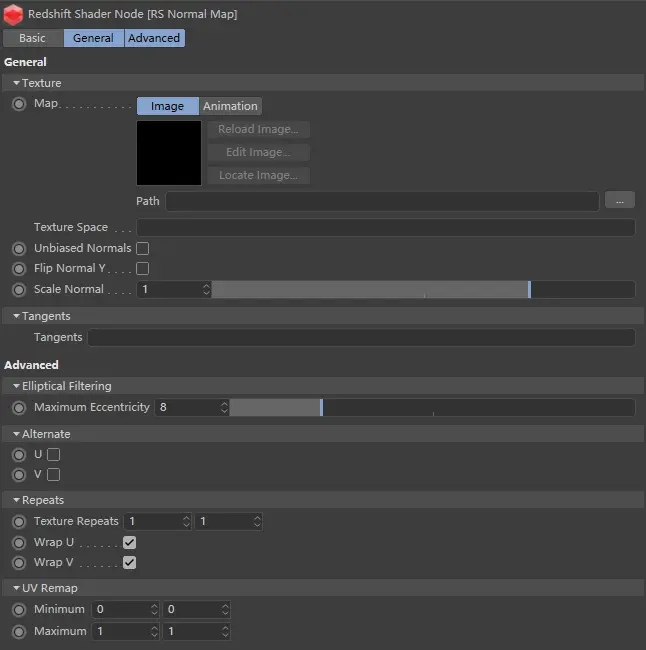The image size is (646, 650).
Task: Enable the Flip Normal Y checkbox
Action: pos(143,269)
